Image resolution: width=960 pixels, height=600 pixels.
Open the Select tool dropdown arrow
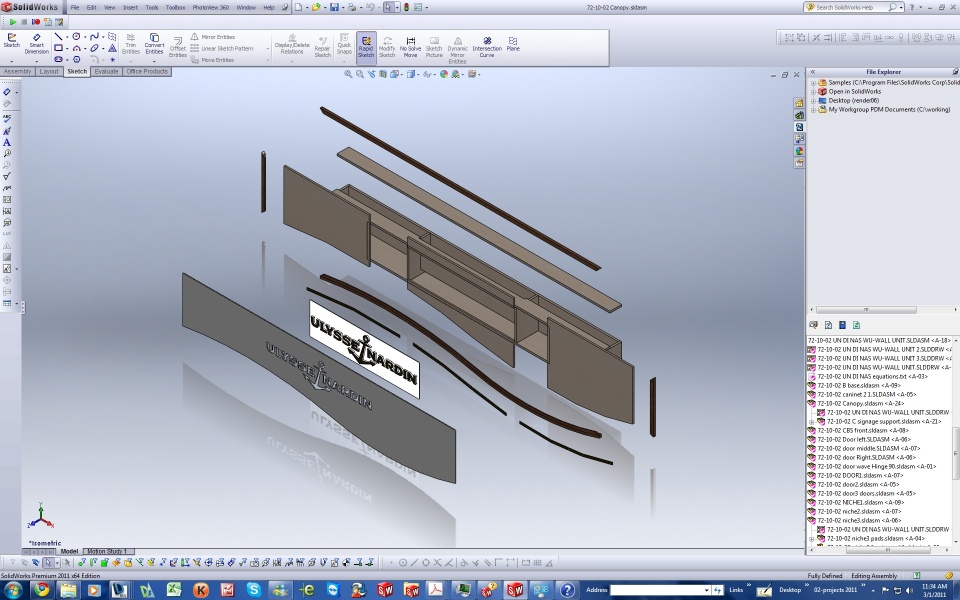click(x=397, y=7)
